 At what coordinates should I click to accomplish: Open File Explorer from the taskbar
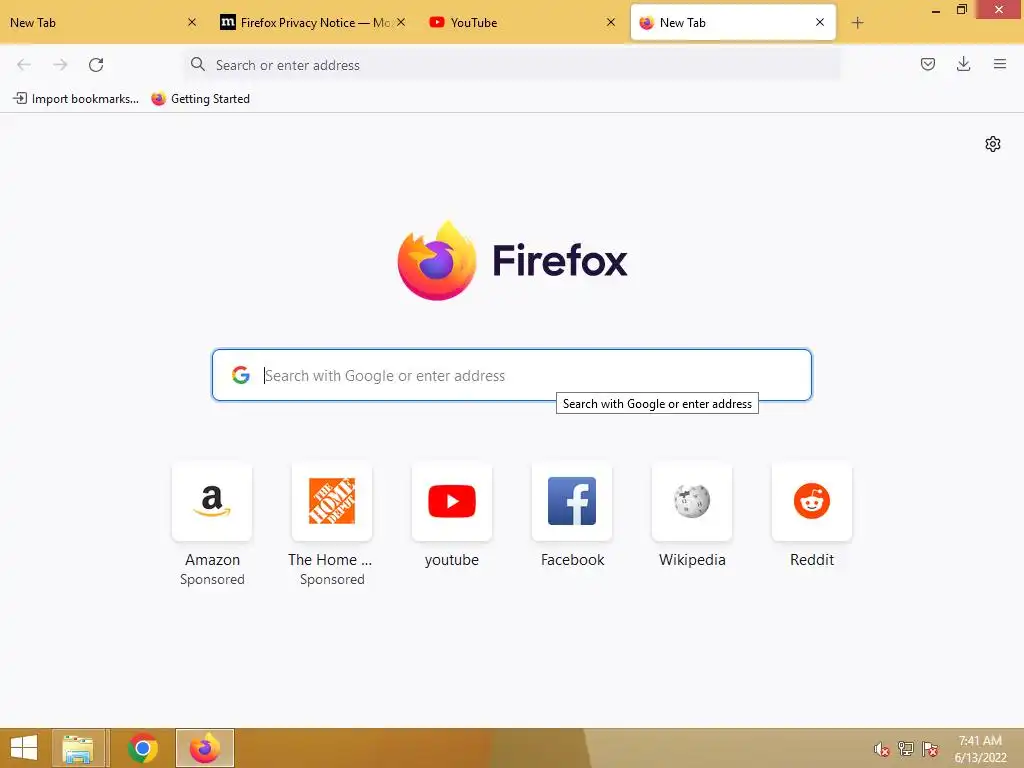[x=78, y=748]
